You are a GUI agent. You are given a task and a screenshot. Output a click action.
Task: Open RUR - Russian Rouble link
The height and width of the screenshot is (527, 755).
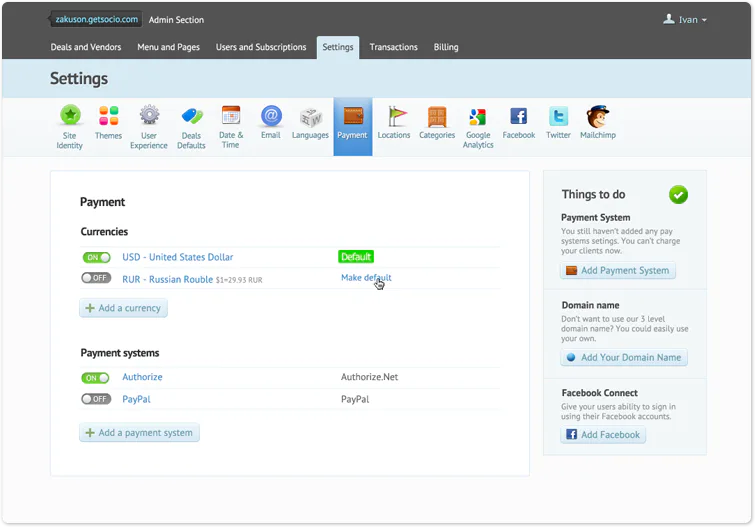[x=168, y=279]
